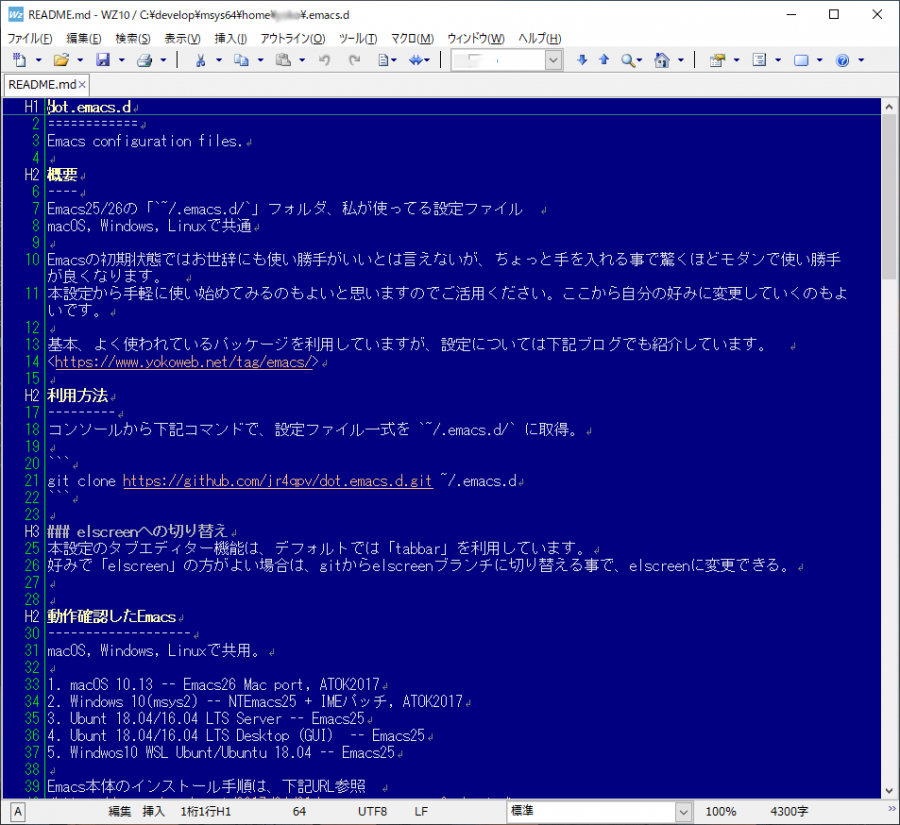900x825 pixels.
Task: Open the Help icon dropdown arrow
Action: [861, 60]
